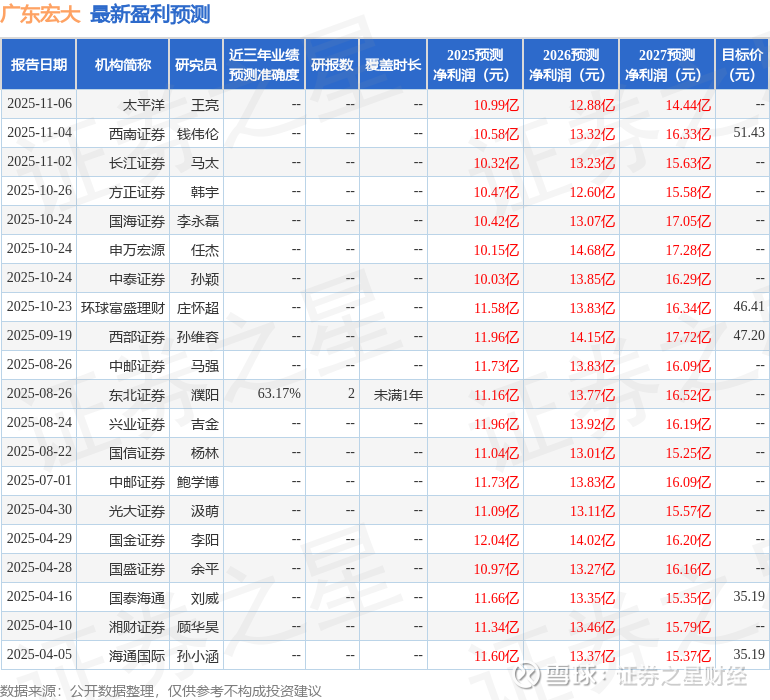Click the 广东宏大 title text
Image resolution: width=770 pixels, height=700 pixels.
[40, 14]
